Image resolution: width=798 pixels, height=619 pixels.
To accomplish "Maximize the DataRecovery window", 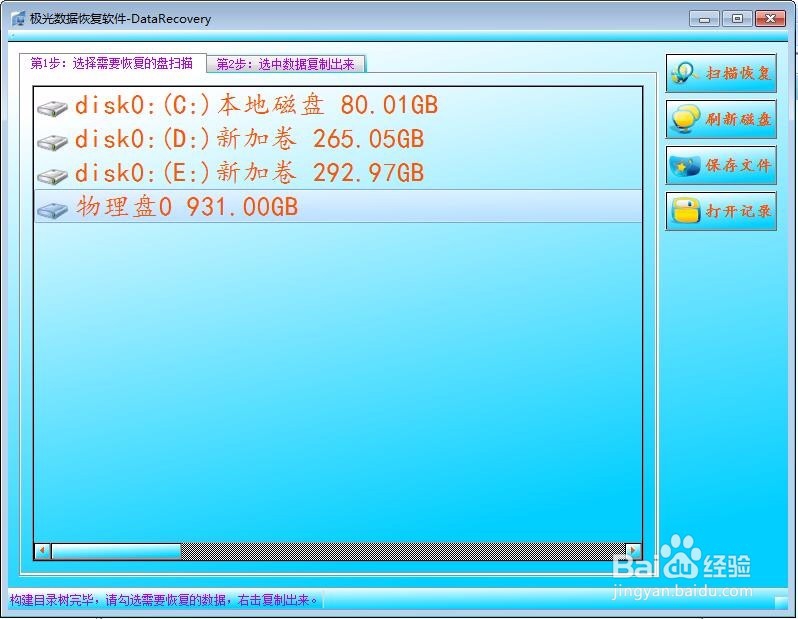I will 737,19.
